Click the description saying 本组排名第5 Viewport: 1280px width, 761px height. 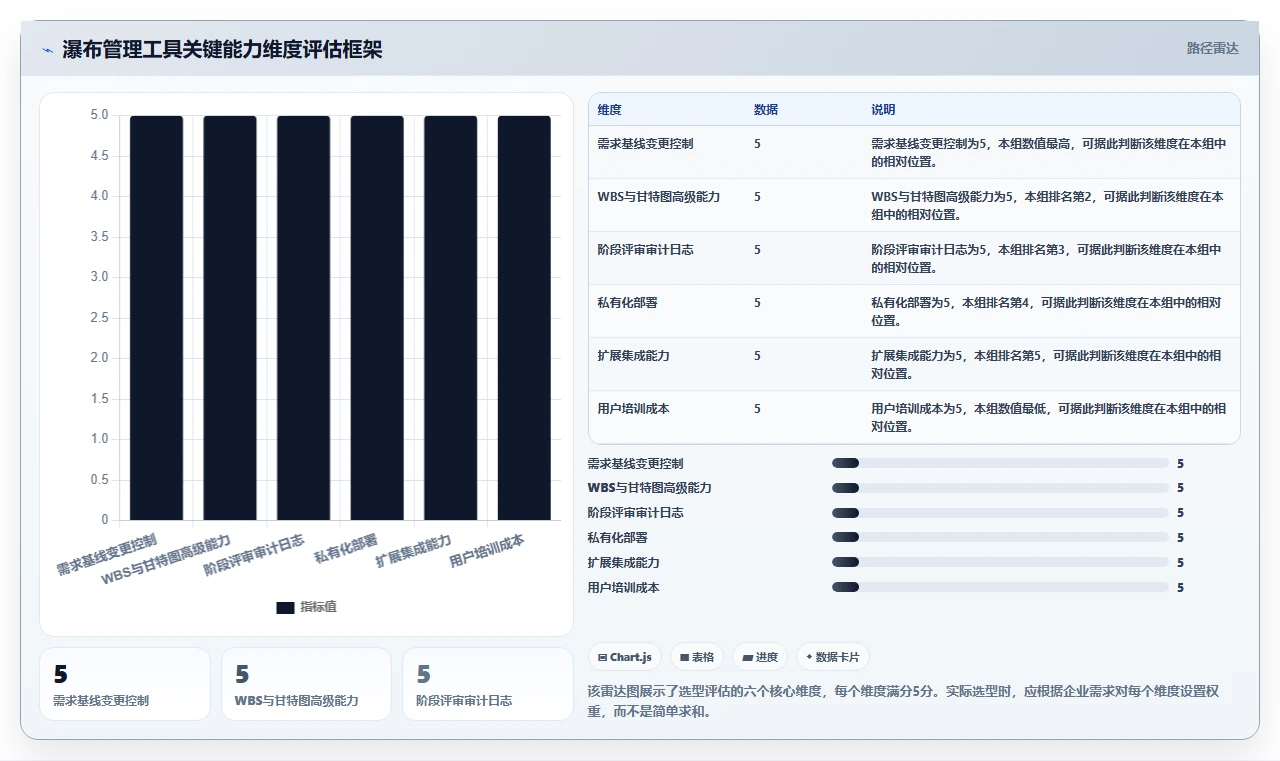(x=1046, y=364)
